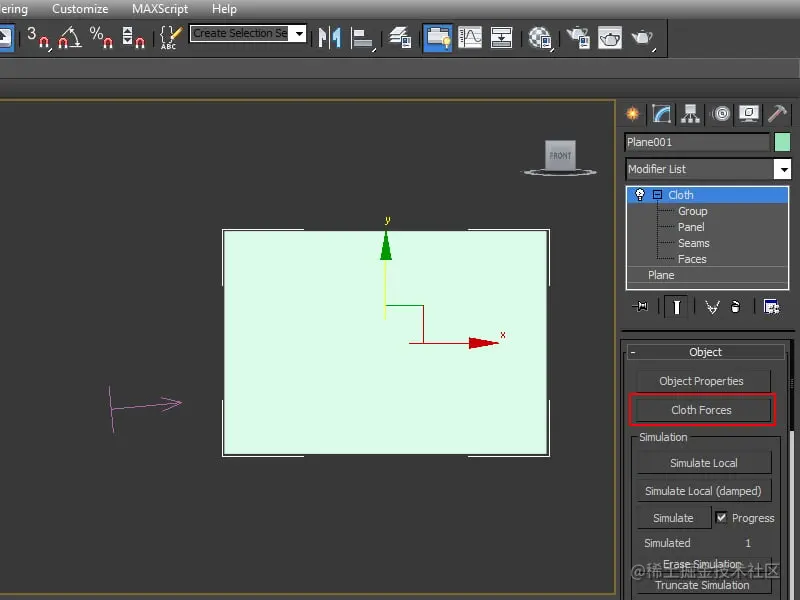Click the Render Production teapot icon
Screen dimensions: 800x600
click(643, 38)
